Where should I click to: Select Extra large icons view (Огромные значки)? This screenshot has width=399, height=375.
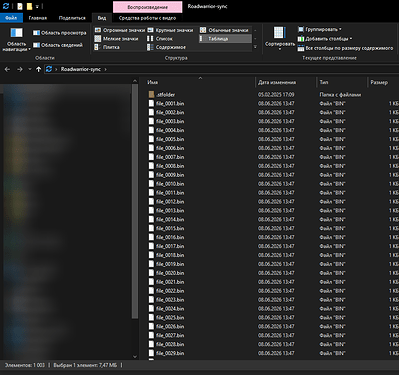(120, 30)
